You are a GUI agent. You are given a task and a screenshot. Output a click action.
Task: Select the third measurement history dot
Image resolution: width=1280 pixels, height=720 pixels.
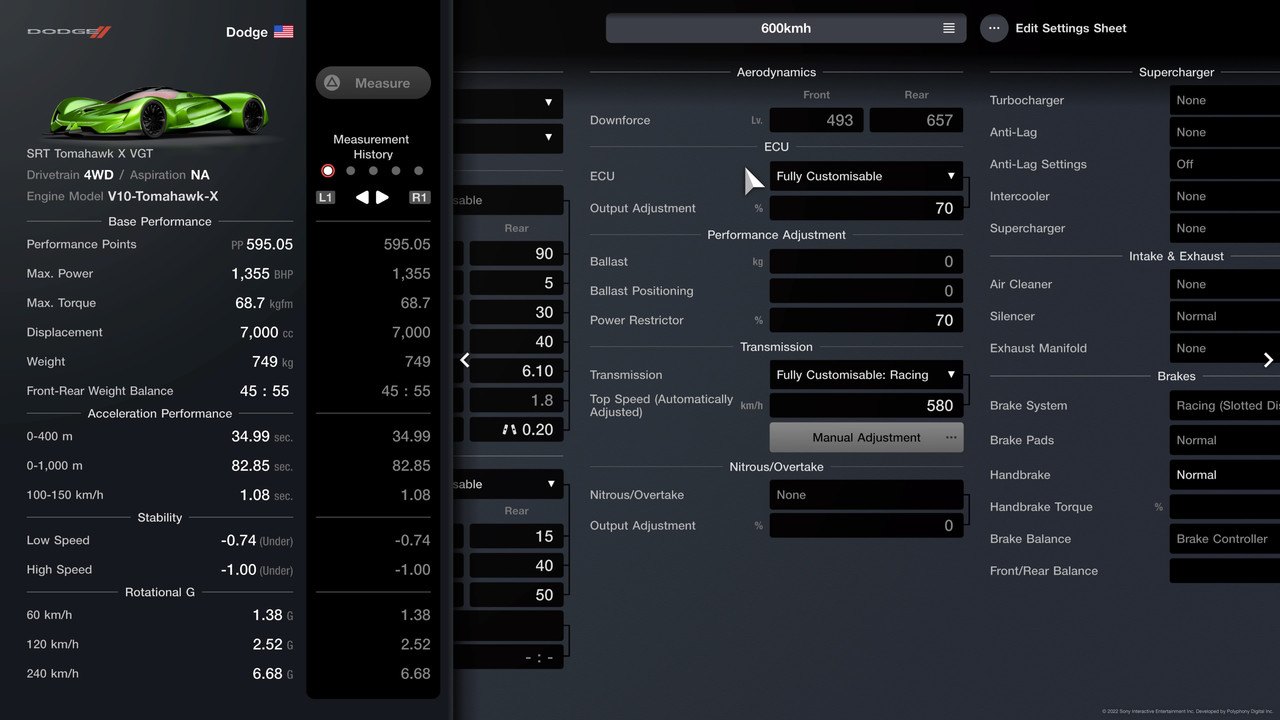point(373,171)
